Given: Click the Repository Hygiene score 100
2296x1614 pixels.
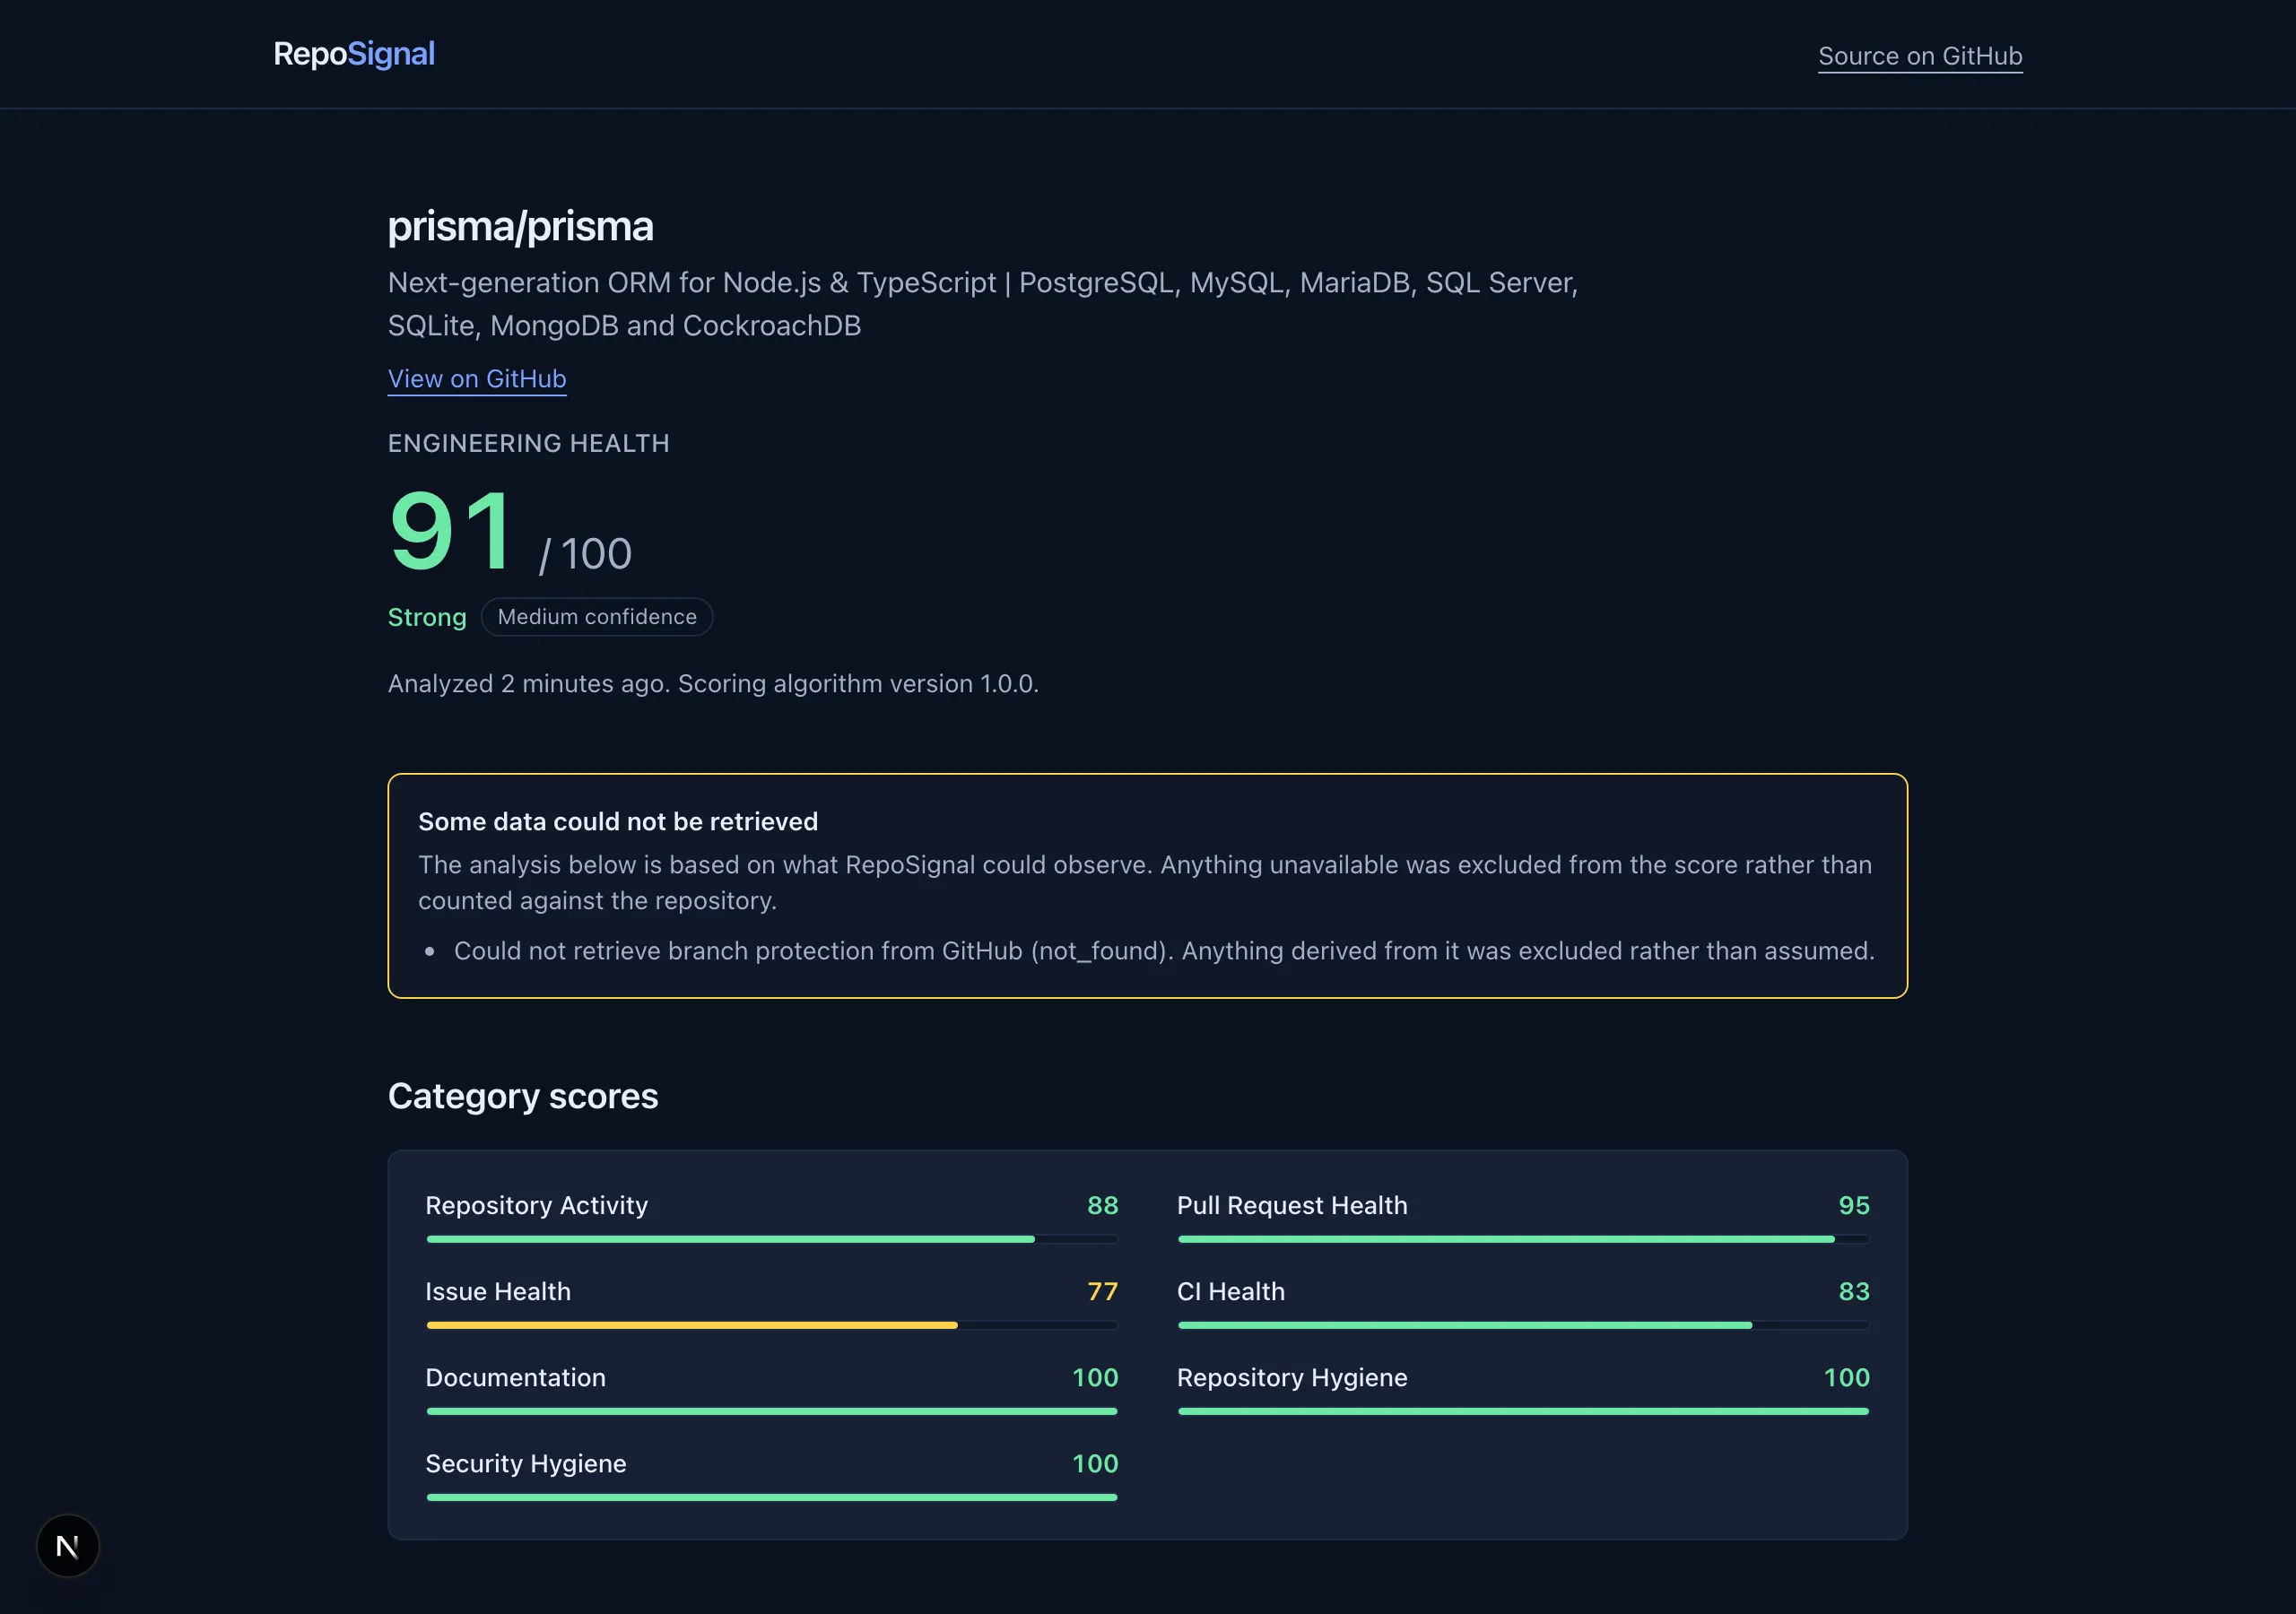Looking at the screenshot, I should click(1846, 1377).
